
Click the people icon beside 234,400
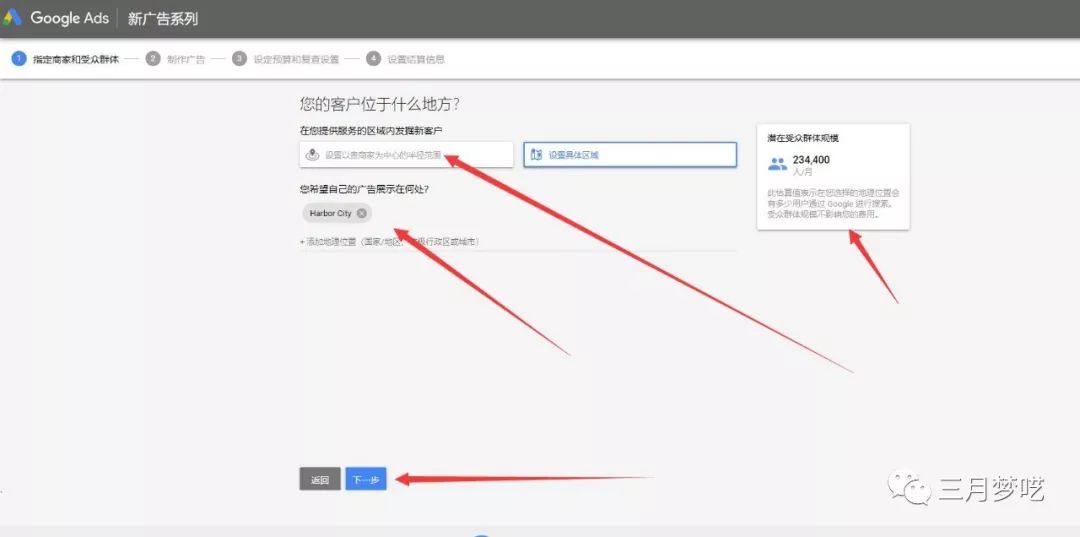pyautogui.click(x=778, y=165)
